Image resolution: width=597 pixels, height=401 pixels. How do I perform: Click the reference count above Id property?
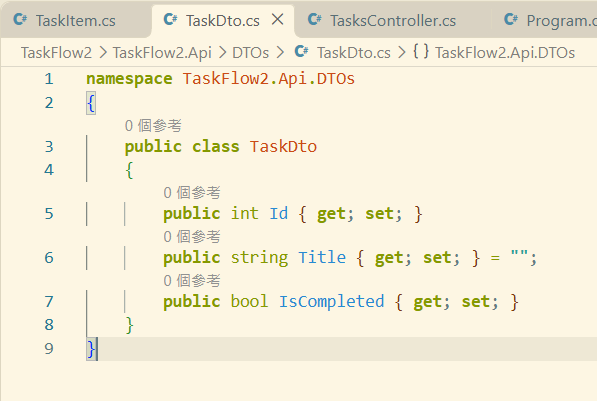click(192, 193)
